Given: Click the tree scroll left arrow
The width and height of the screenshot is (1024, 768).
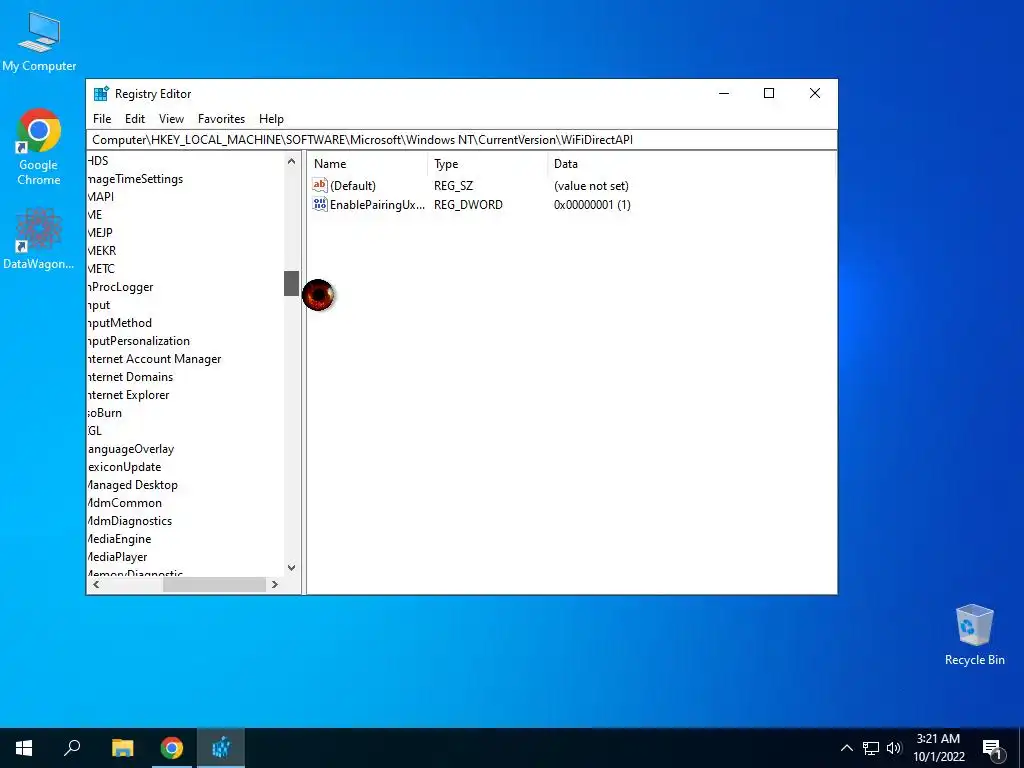Looking at the screenshot, I should [96, 584].
